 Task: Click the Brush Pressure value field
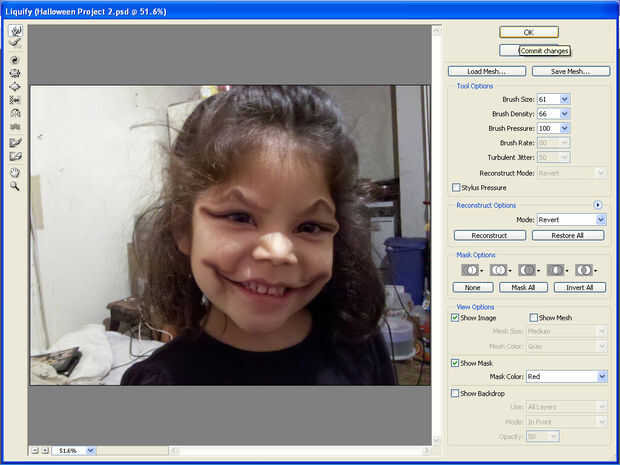[x=548, y=128]
